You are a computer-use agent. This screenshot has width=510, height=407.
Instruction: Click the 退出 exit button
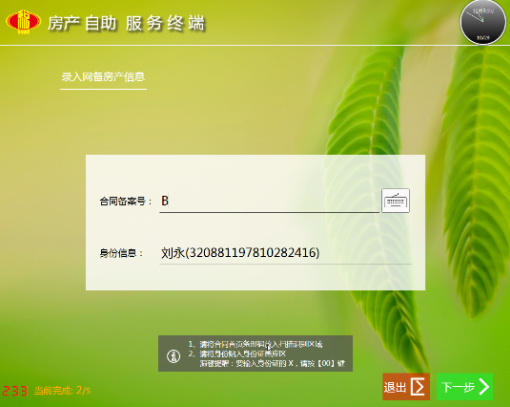pyautogui.click(x=406, y=387)
